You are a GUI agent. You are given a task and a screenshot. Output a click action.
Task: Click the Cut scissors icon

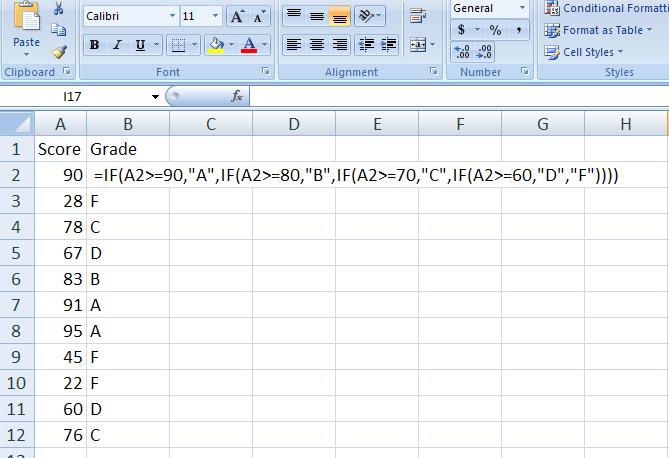click(59, 9)
